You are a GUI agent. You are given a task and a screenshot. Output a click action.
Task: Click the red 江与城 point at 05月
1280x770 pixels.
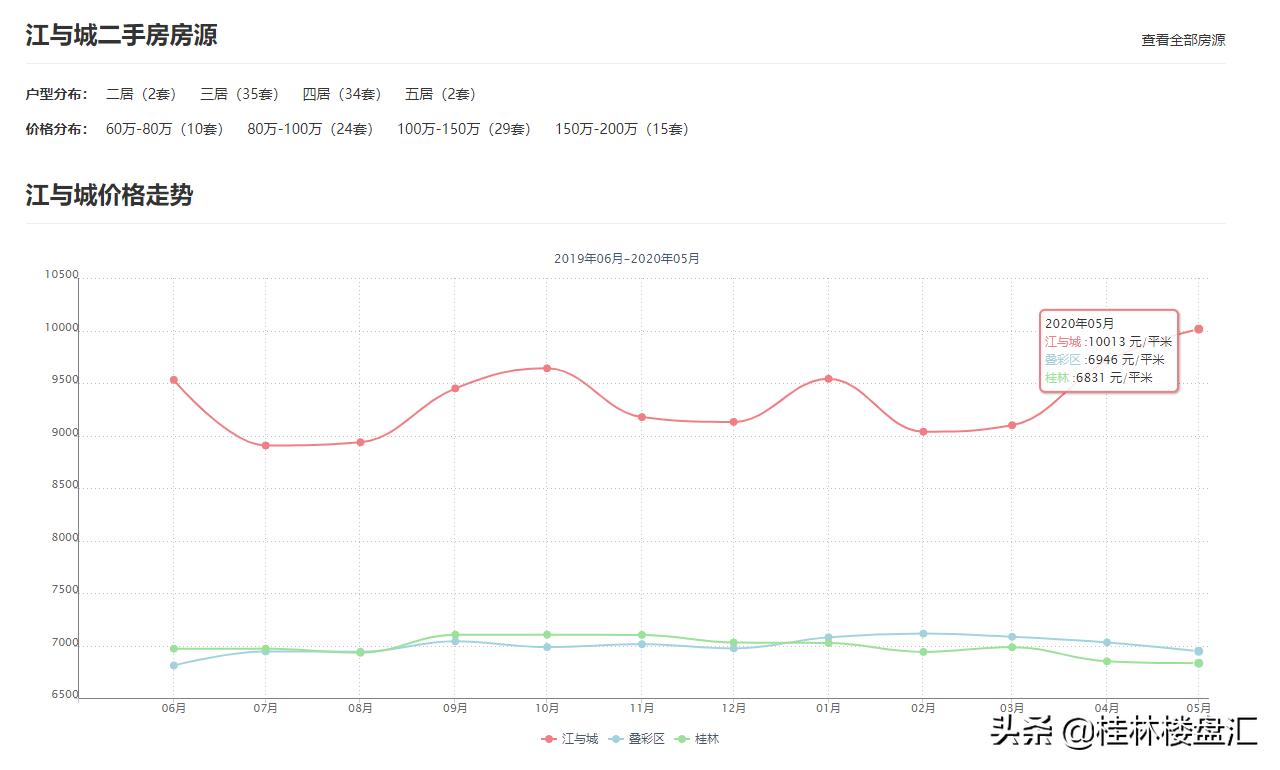pos(1198,329)
